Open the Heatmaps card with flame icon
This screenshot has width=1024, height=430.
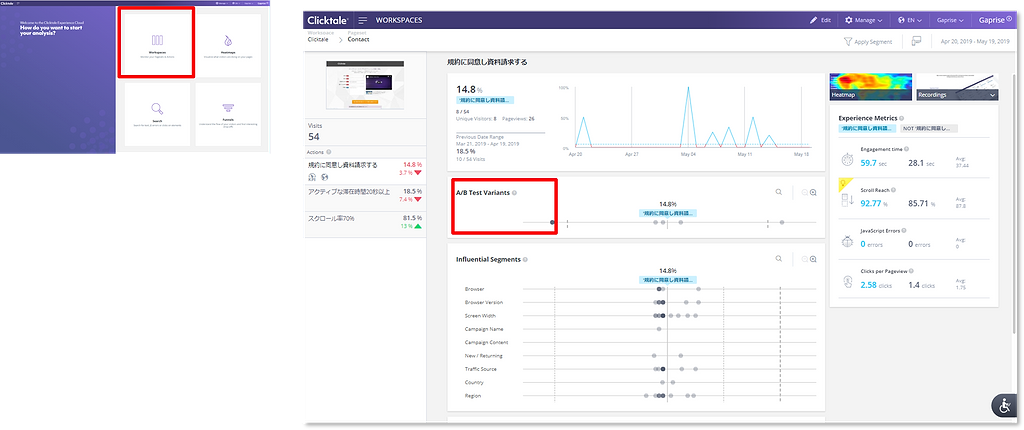[x=228, y=46]
